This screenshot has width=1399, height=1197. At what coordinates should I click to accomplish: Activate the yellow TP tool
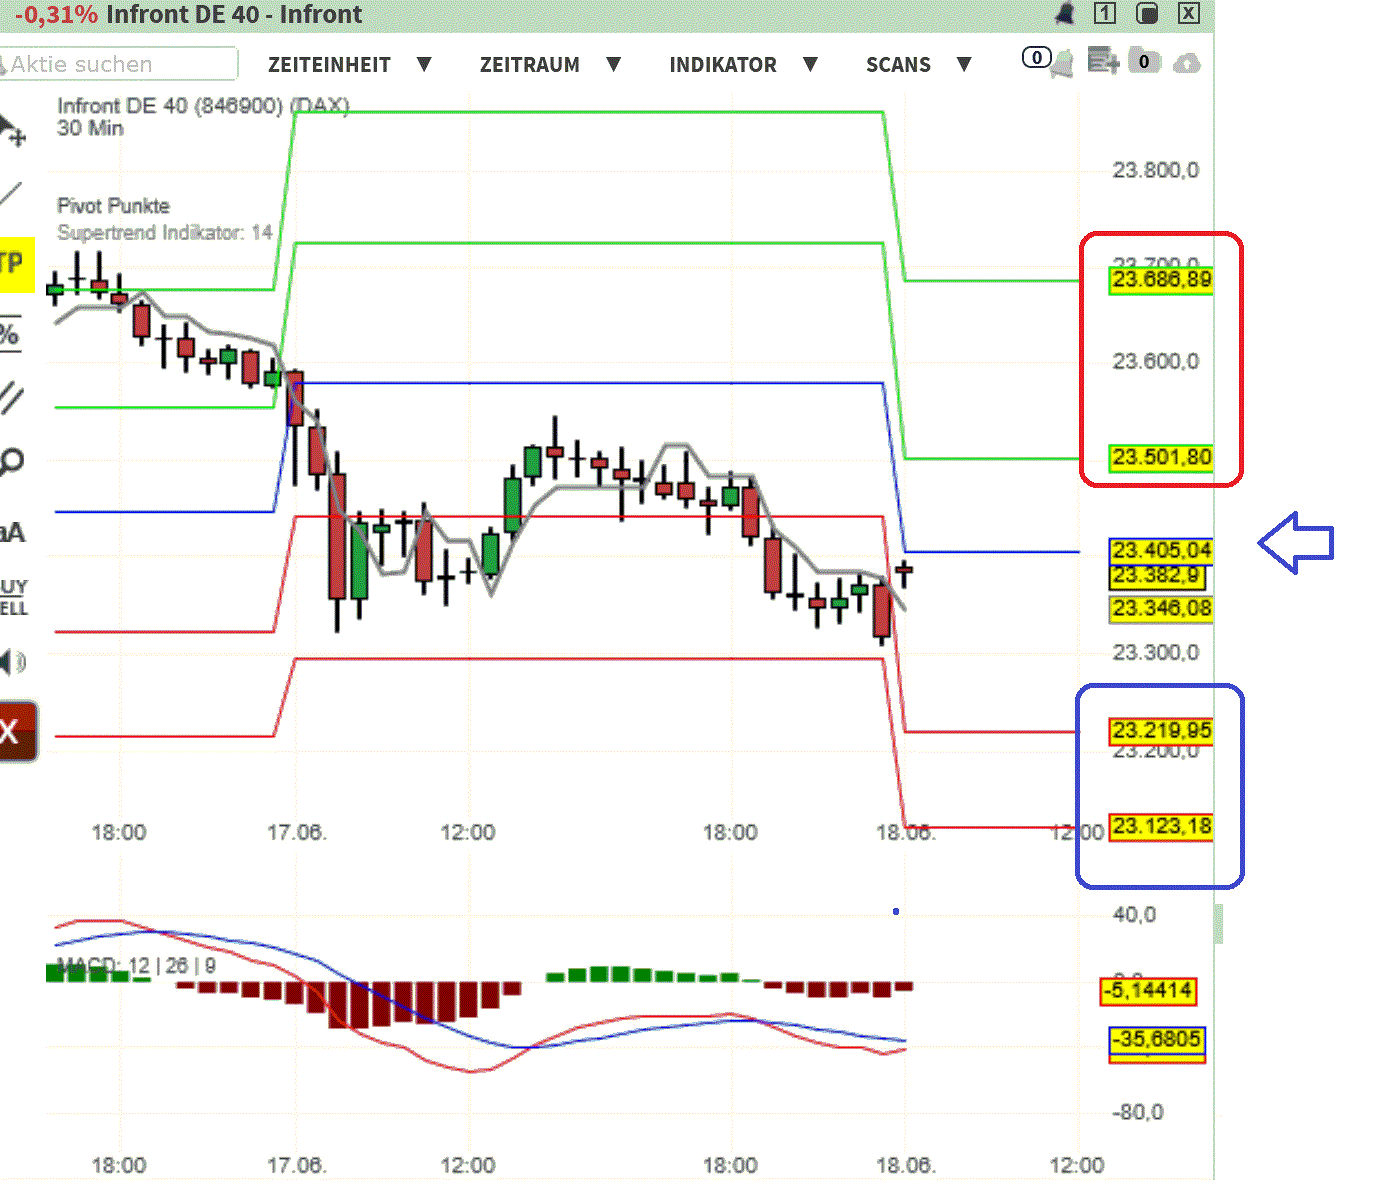pyautogui.click(x=12, y=263)
